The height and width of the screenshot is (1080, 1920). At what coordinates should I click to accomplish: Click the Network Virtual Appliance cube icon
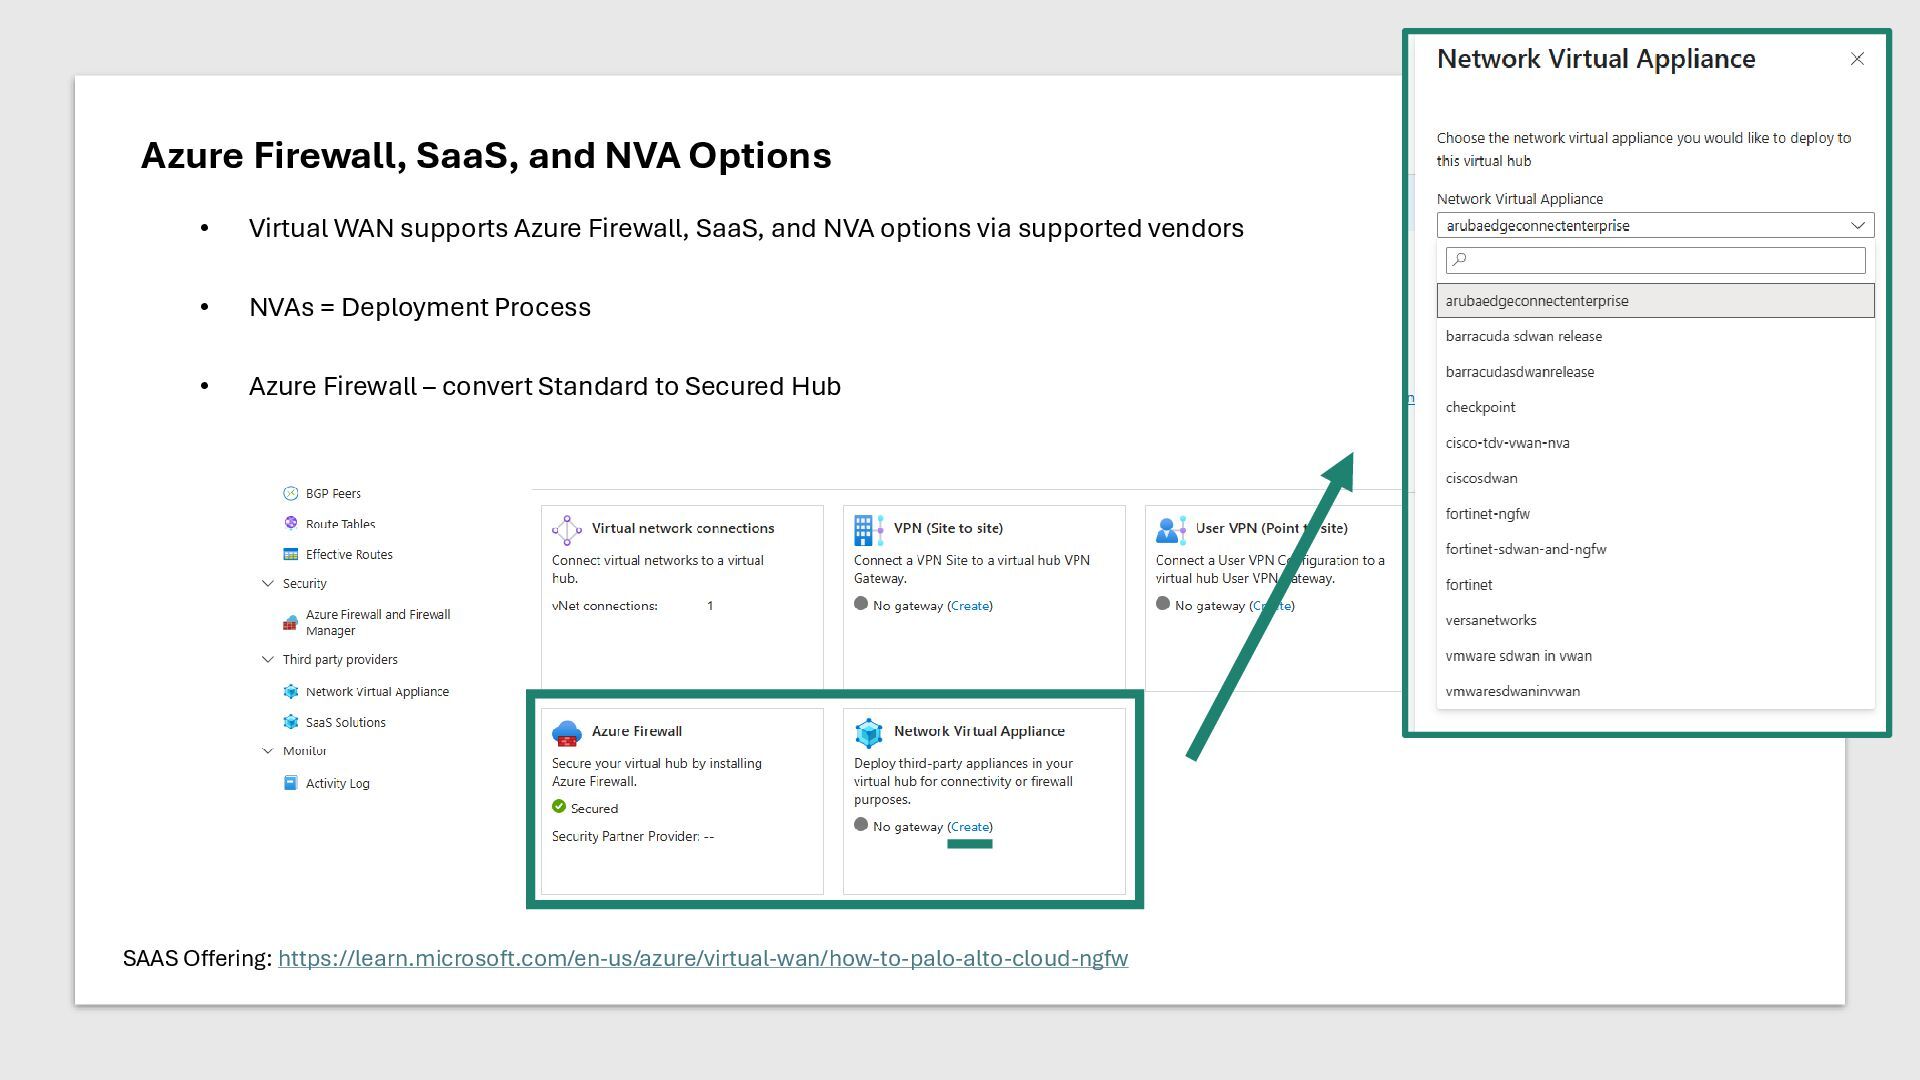click(x=869, y=733)
